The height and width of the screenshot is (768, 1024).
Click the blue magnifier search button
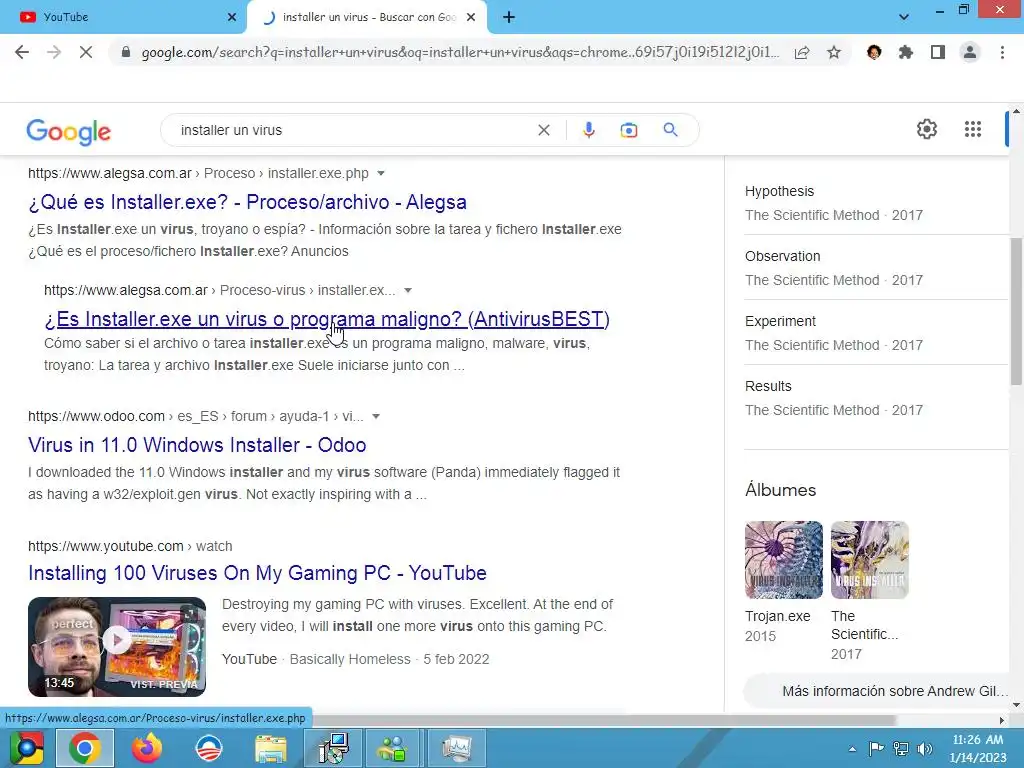(x=670, y=130)
